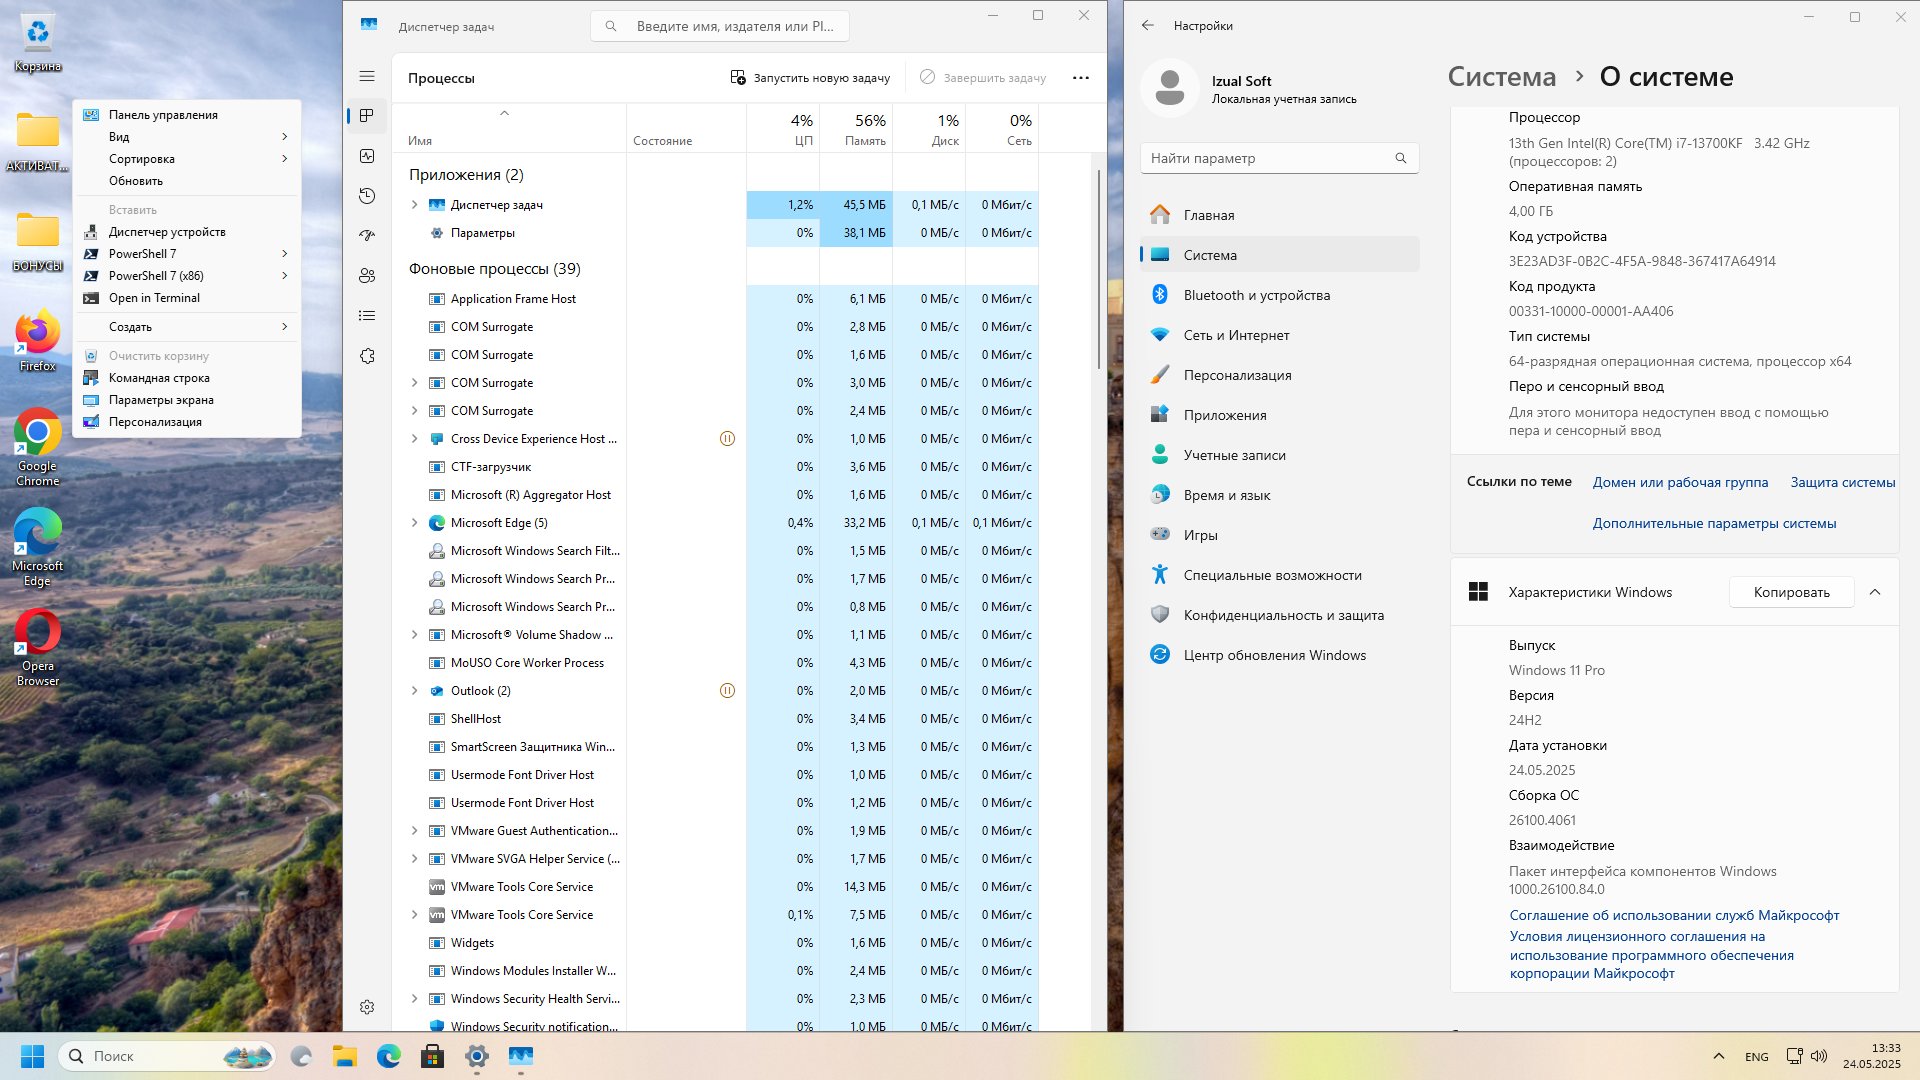Screen dimensions: 1920x1080
Task: Collapse the Характеристики Windows section
Action: [x=1875, y=592]
